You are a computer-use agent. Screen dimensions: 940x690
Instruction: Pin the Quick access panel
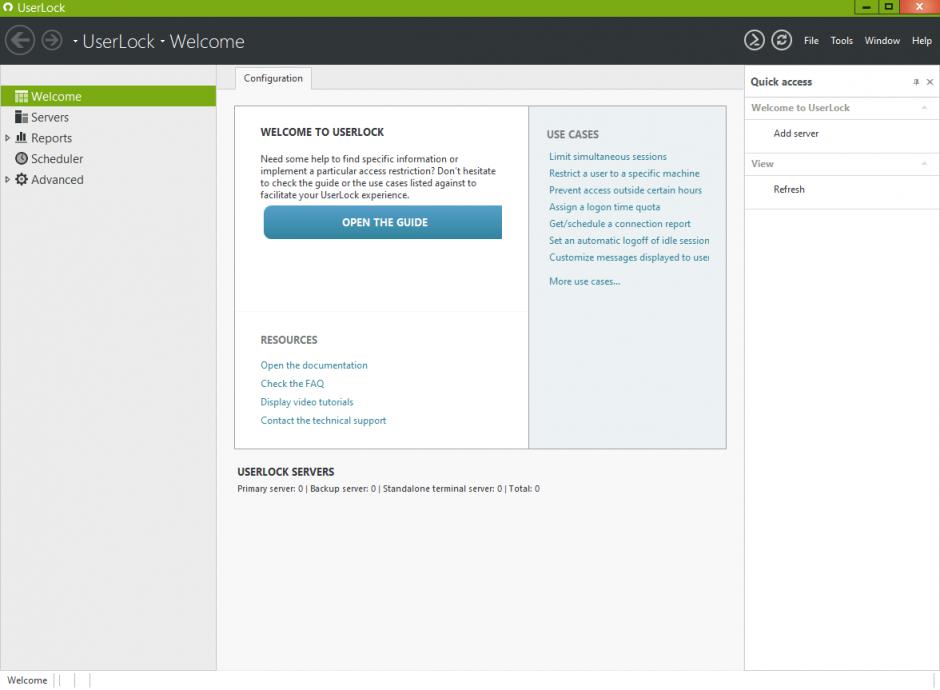[916, 82]
